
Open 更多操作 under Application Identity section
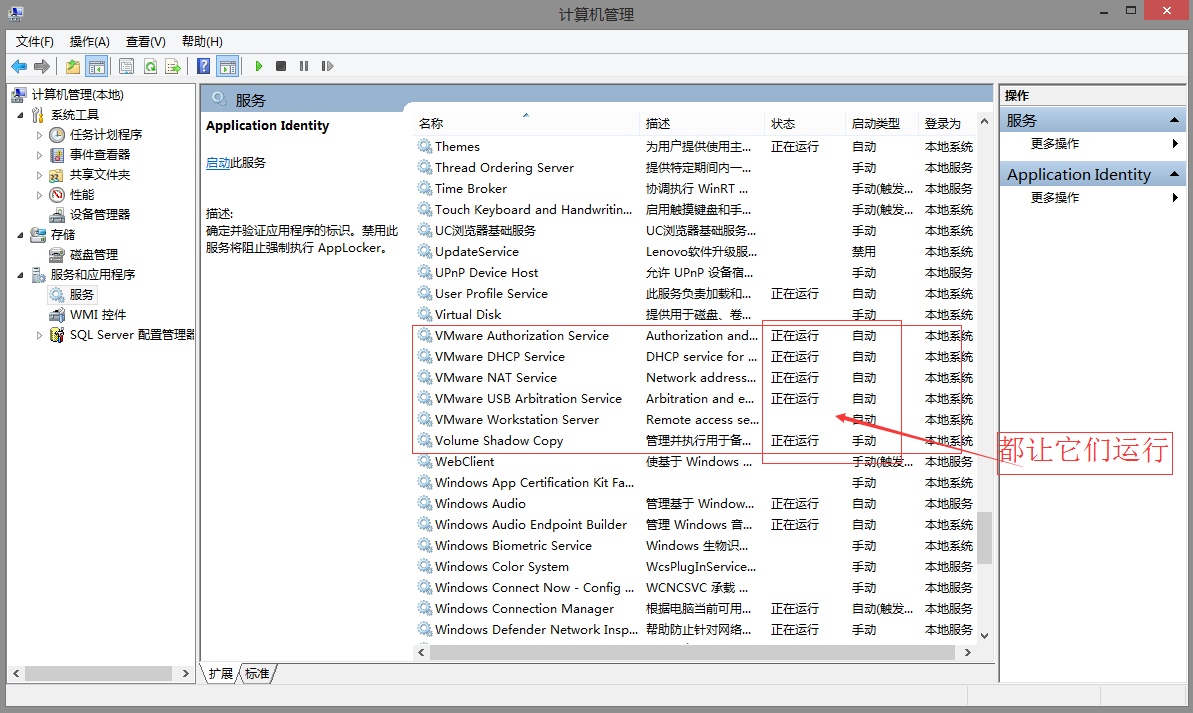1055,198
